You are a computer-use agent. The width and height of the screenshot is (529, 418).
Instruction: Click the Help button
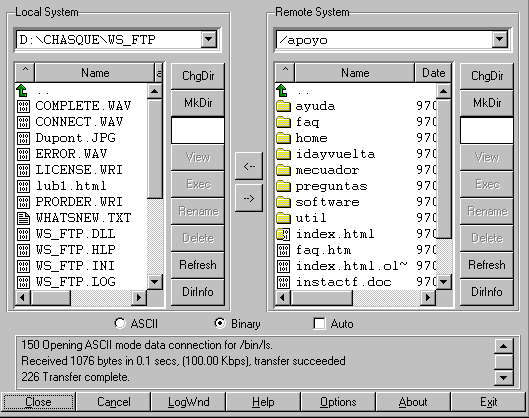(x=263, y=402)
